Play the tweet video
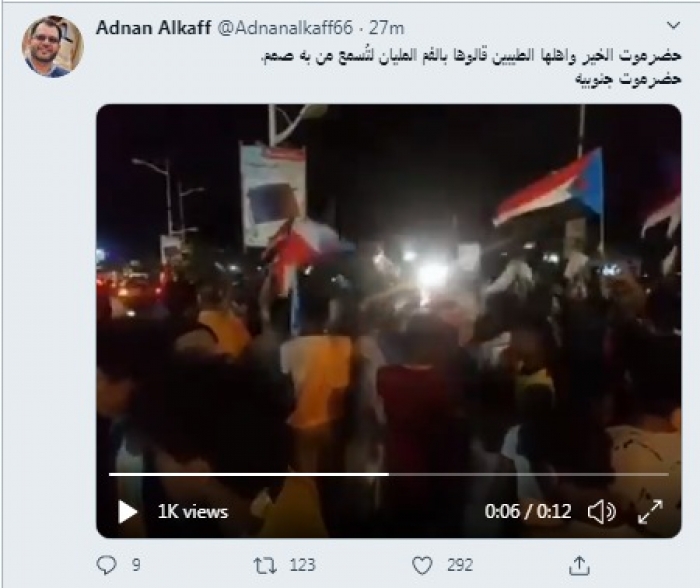 pyautogui.click(x=127, y=512)
